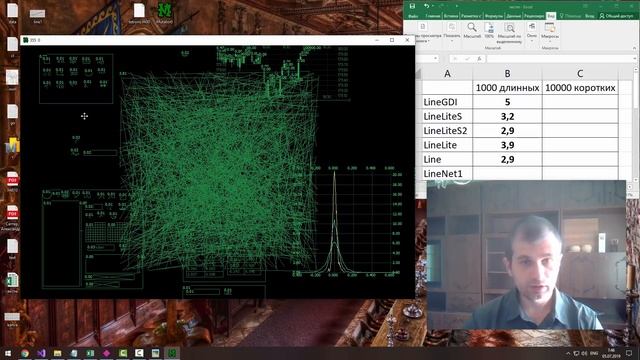Screen dimensions: 640x360
Task: Click the clock in the system tray
Action: (x=611, y=353)
